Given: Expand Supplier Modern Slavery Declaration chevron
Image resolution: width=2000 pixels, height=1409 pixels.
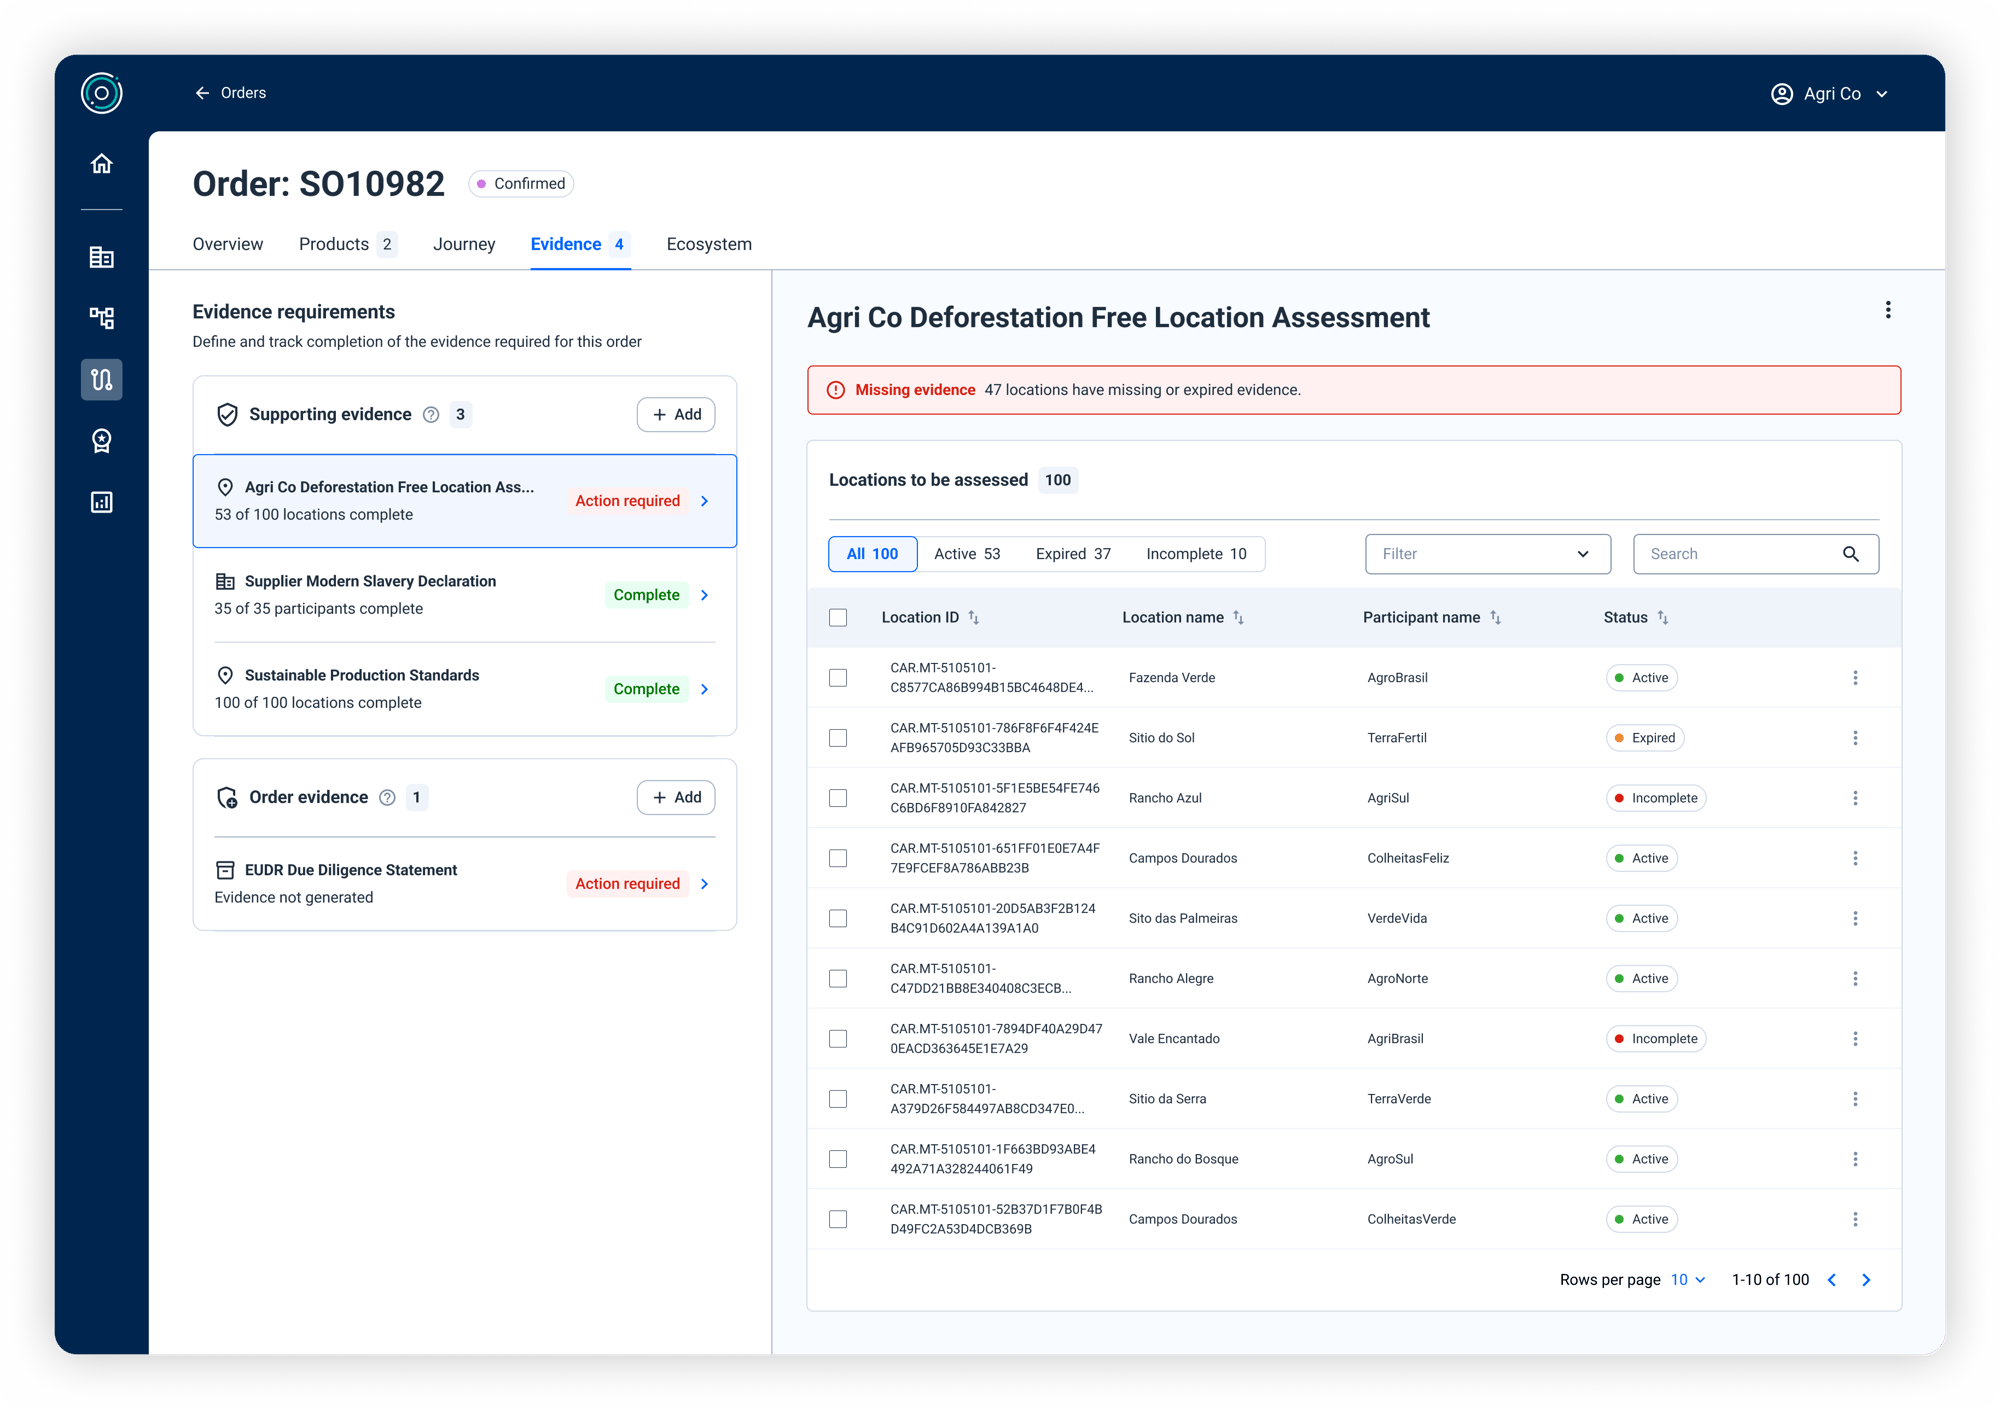Looking at the screenshot, I should [x=705, y=595].
